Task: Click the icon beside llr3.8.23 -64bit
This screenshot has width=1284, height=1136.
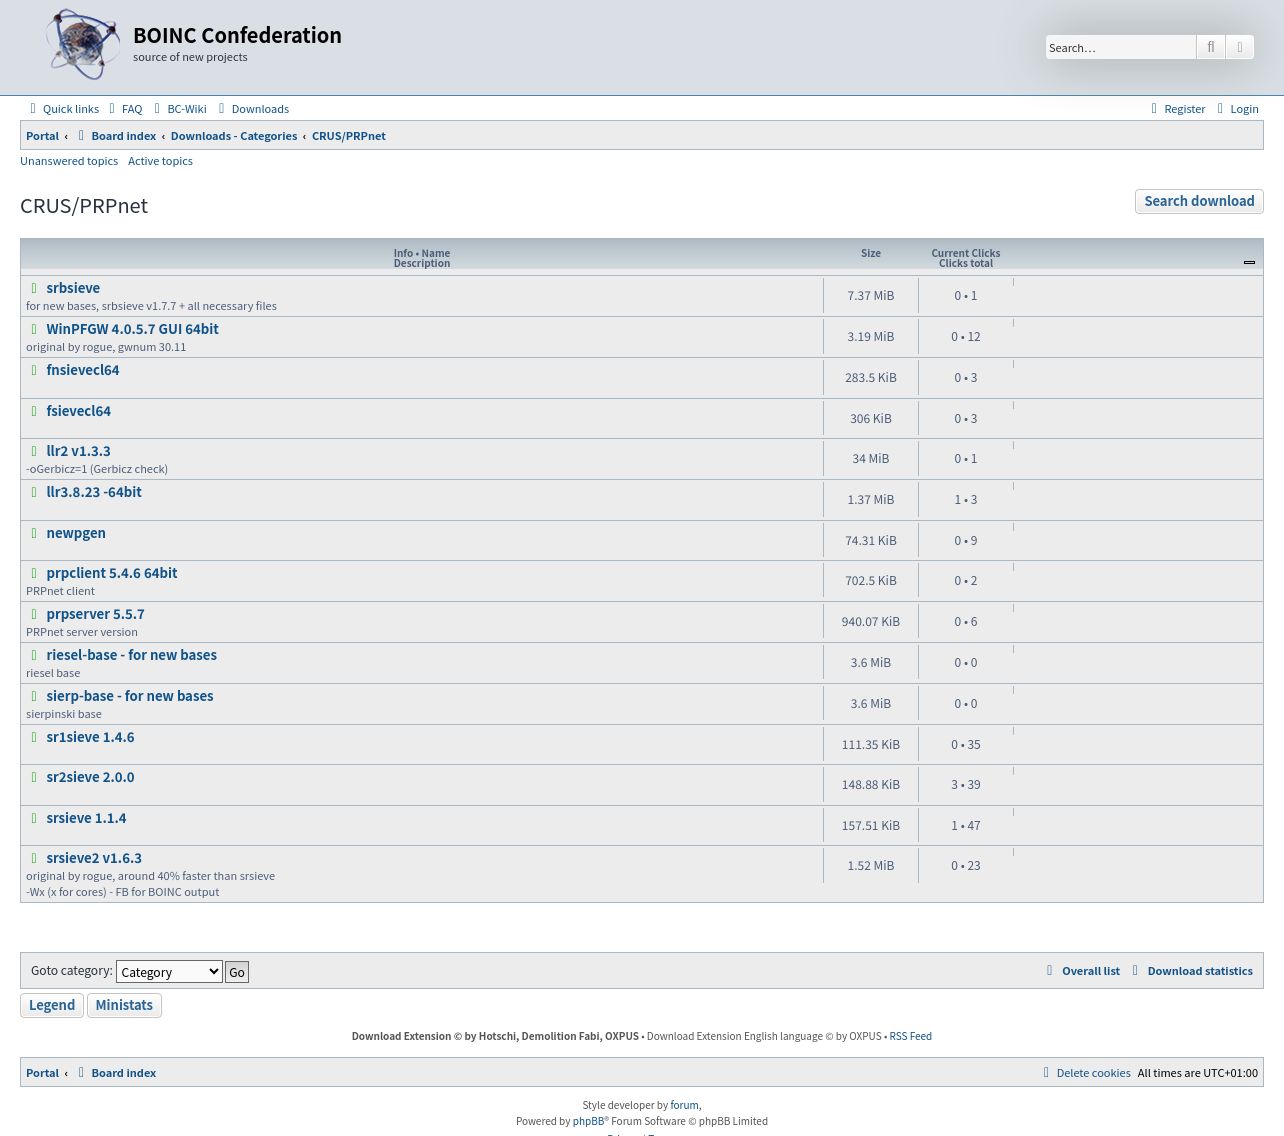Action: point(34,492)
